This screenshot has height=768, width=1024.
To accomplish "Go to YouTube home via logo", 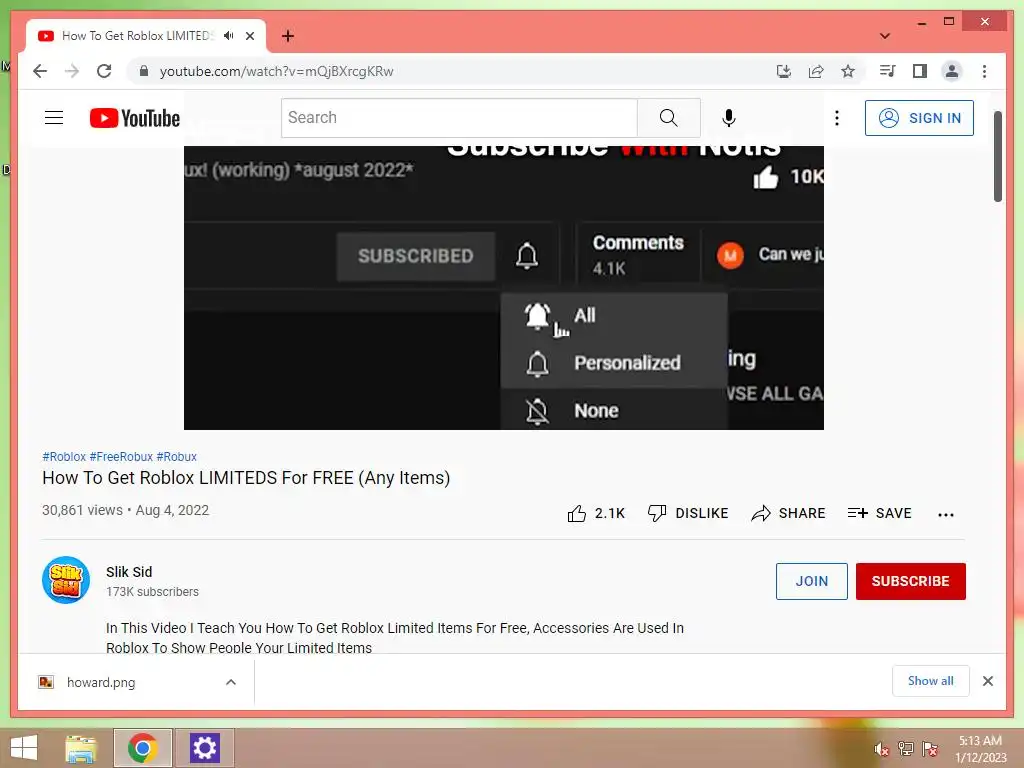I will [135, 118].
